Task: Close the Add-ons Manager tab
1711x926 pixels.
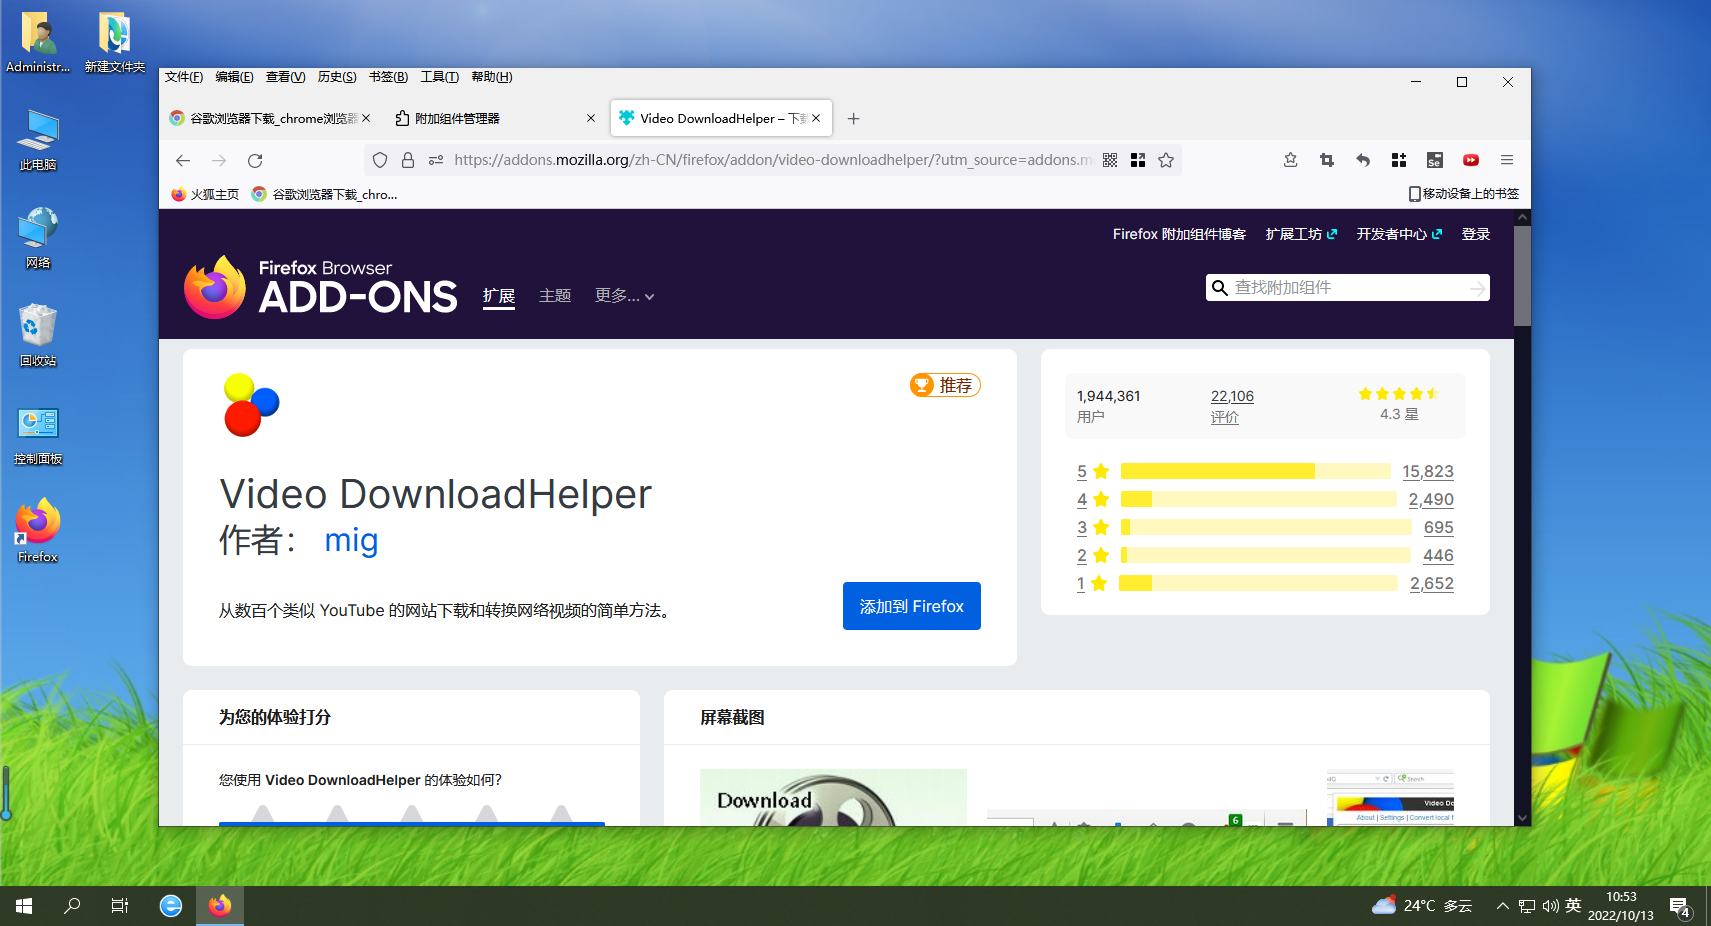Action: click(x=591, y=118)
